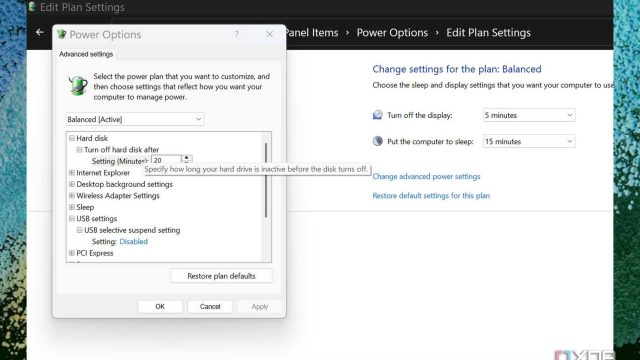
Task: Click the large battery power plan icon
Action: tap(78, 86)
